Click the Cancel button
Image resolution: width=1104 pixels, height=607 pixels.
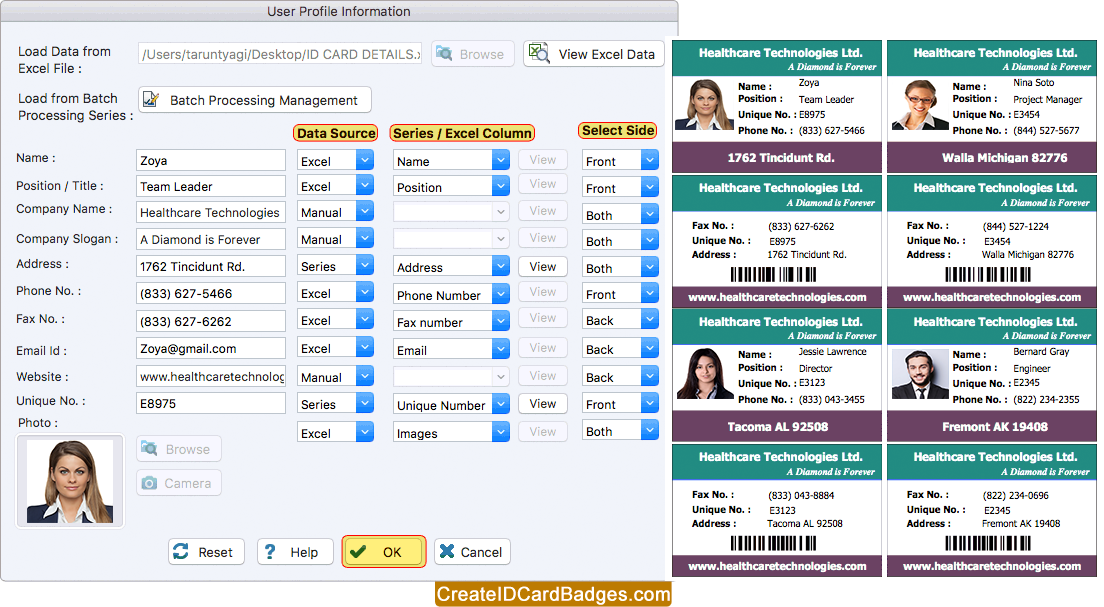[x=472, y=552]
